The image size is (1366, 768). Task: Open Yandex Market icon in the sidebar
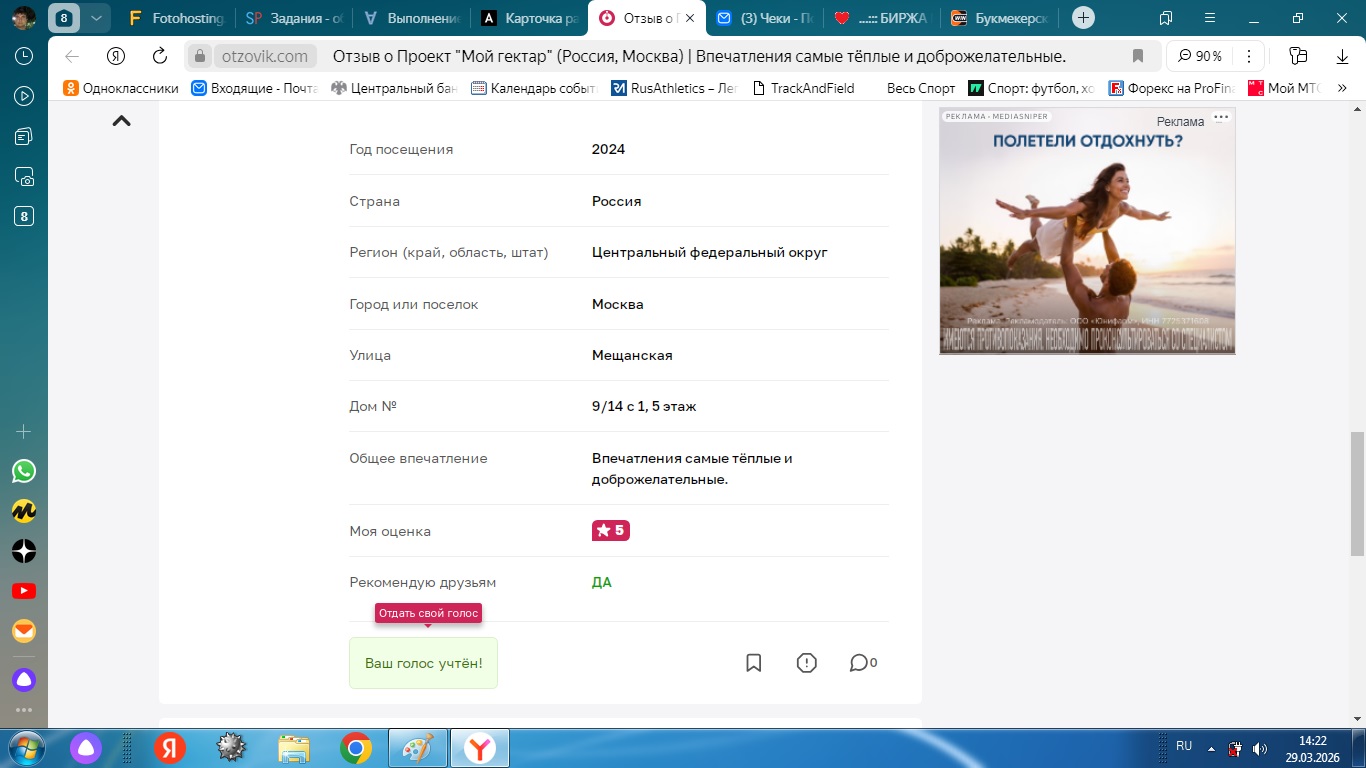click(24, 511)
